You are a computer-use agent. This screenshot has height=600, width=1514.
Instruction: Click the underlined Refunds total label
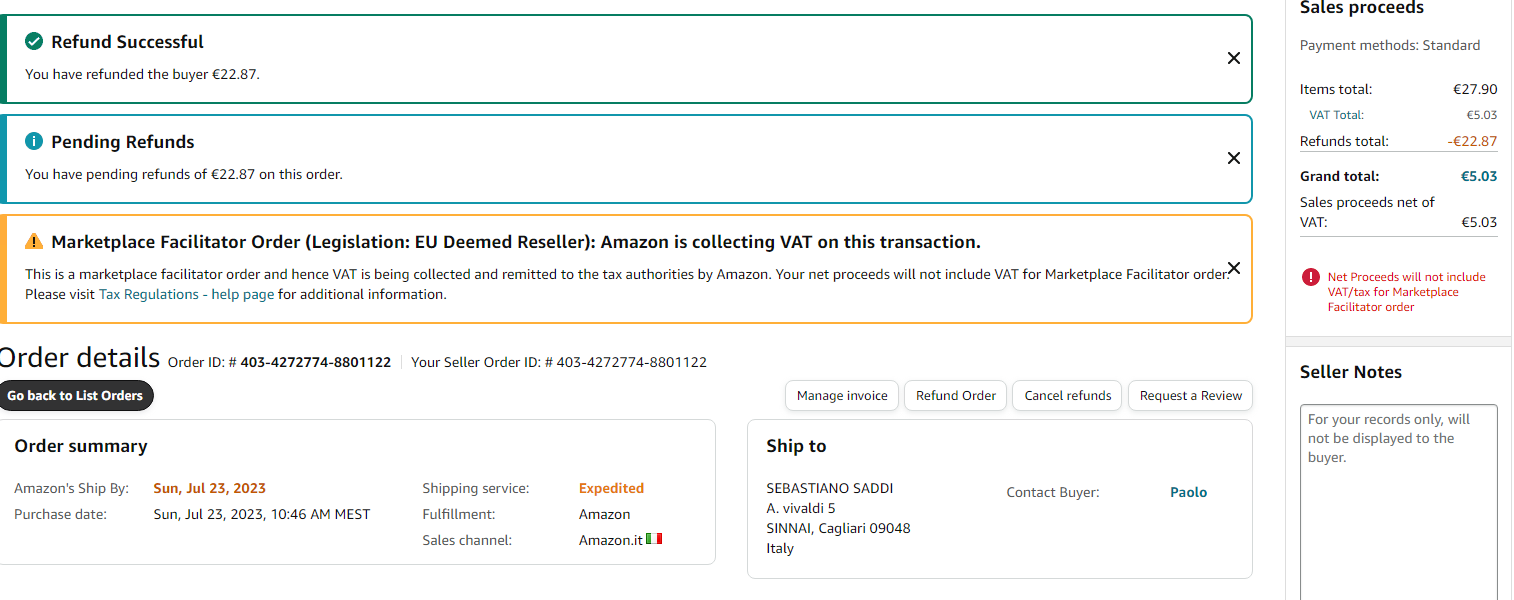click(1343, 142)
